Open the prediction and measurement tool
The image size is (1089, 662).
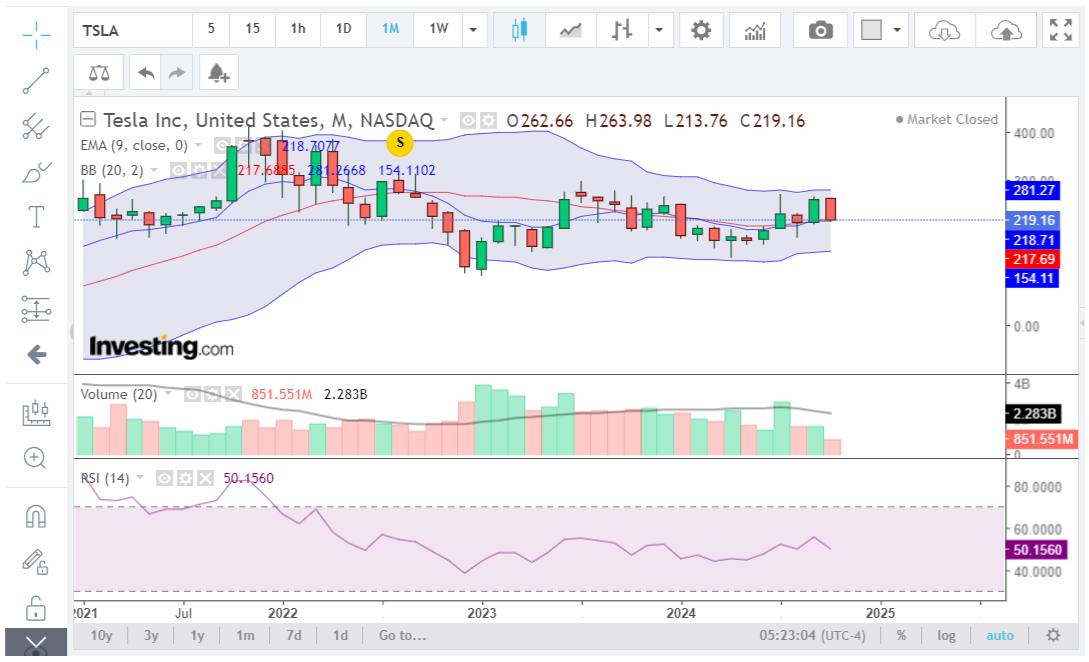tap(35, 309)
